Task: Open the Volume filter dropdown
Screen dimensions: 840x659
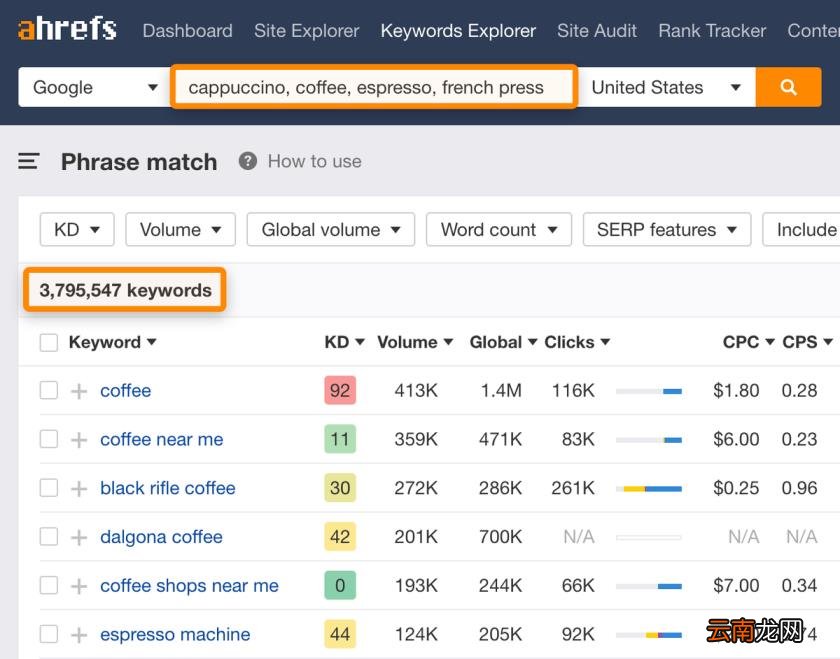Action: [181, 229]
